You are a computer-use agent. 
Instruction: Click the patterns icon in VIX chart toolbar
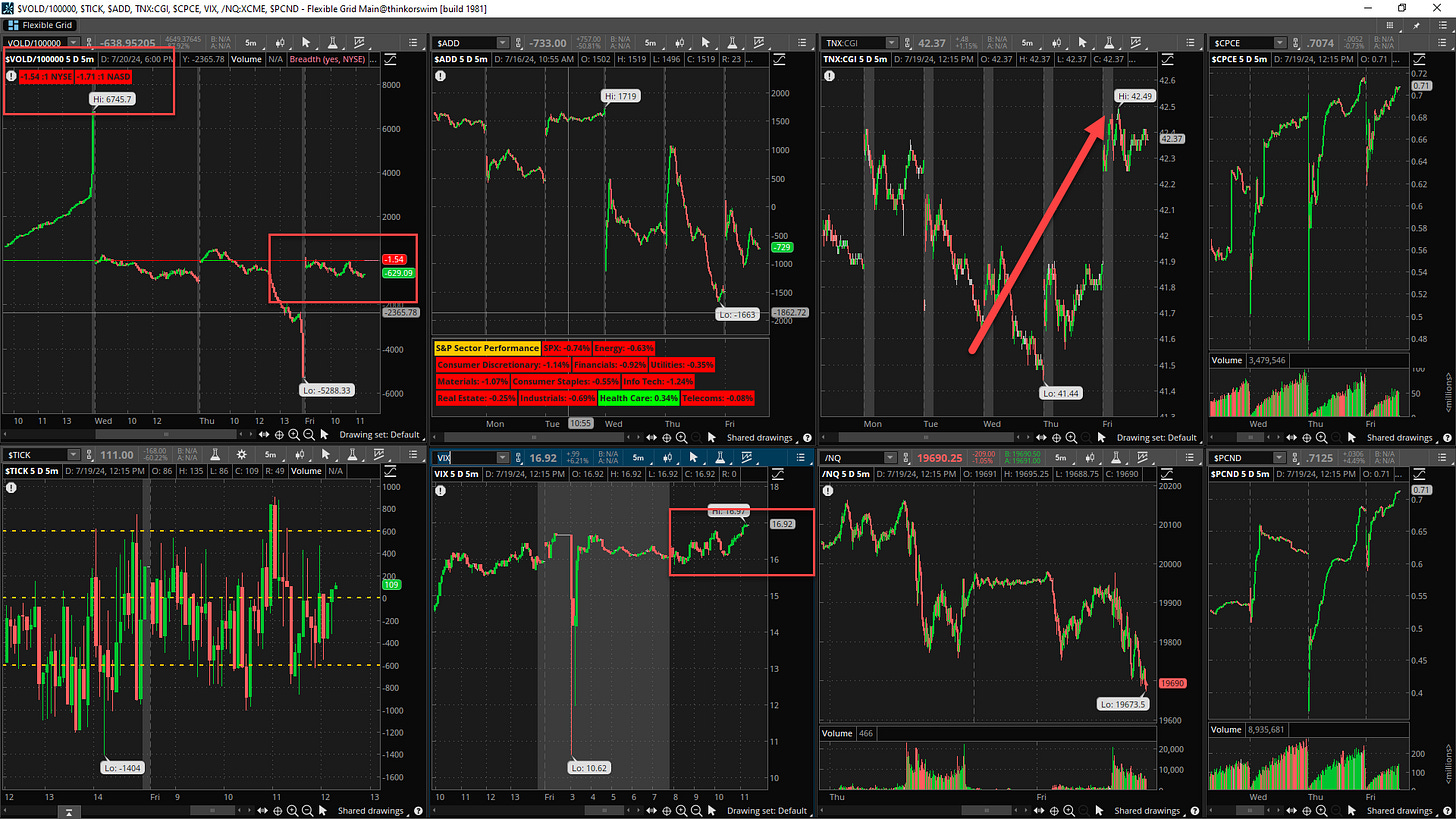pos(745,457)
